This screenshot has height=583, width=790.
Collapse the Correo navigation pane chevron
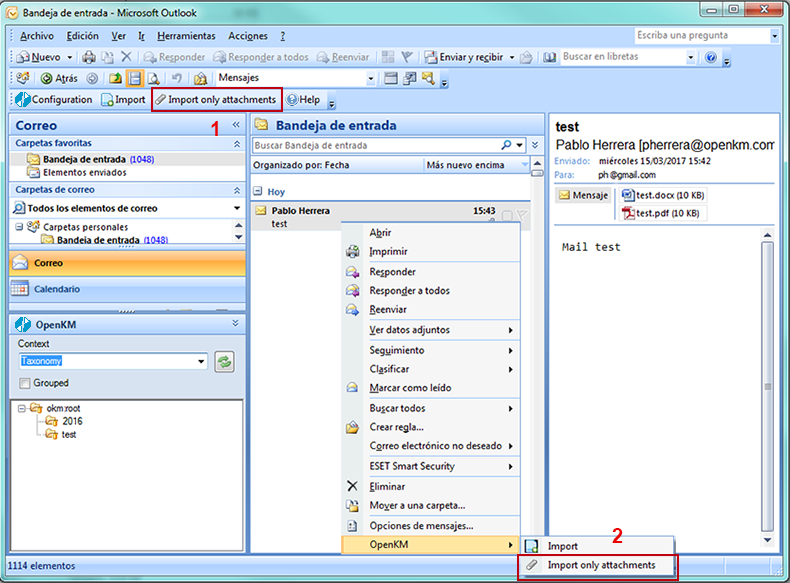pos(236,124)
